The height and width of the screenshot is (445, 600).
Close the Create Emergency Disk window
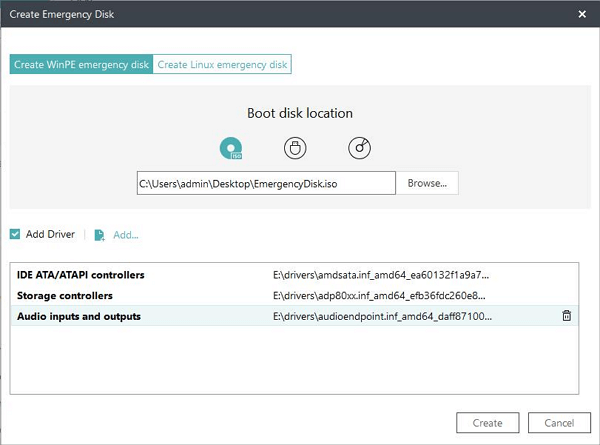582,14
